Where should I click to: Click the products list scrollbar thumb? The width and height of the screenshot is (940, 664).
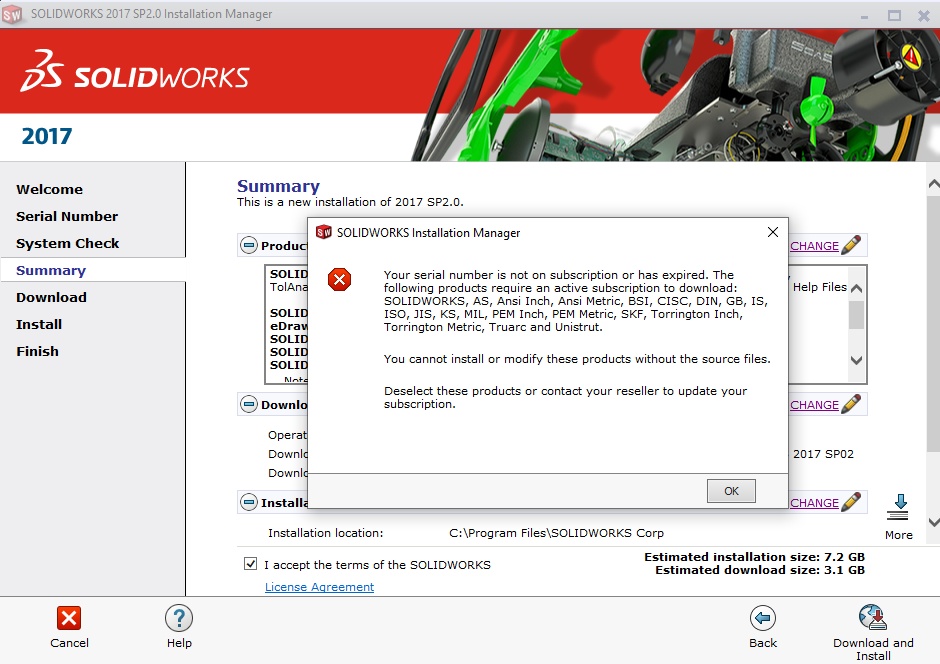click(x=857, y=315)
